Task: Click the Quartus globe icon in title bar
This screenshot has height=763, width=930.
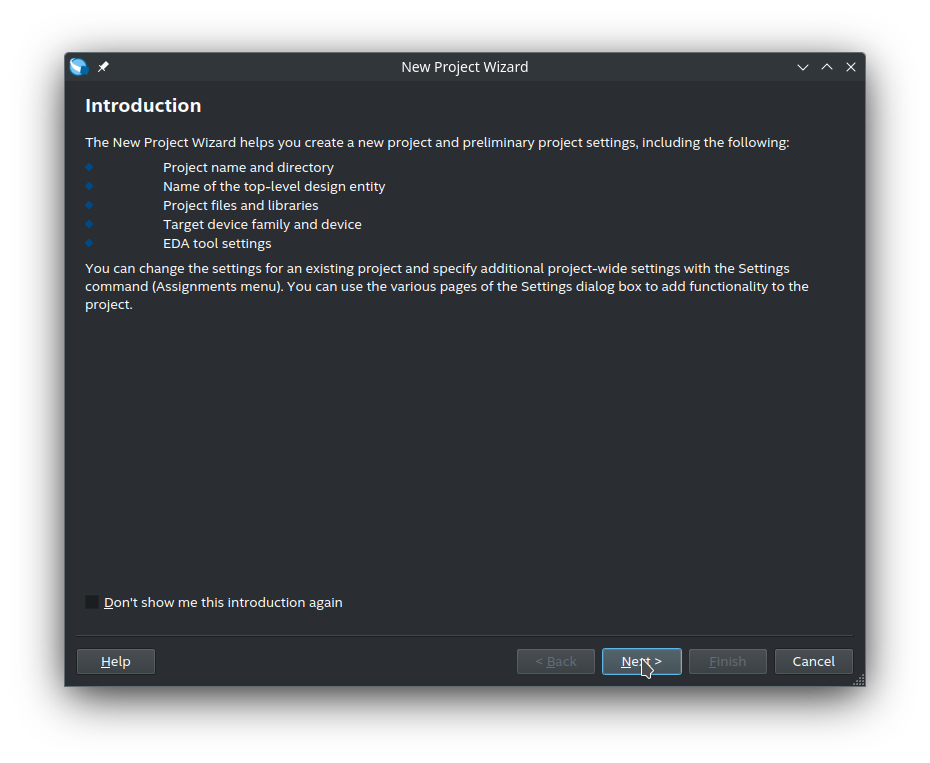Action: coord(79,67)
